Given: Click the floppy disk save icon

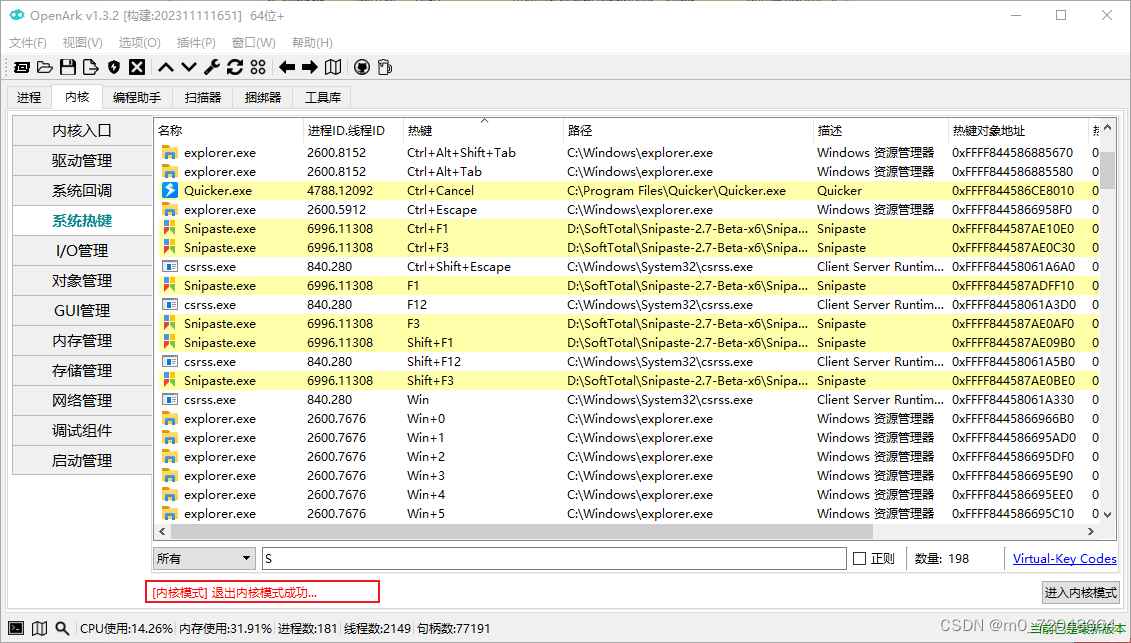Looking at the screenshot, I should point(68,67).
